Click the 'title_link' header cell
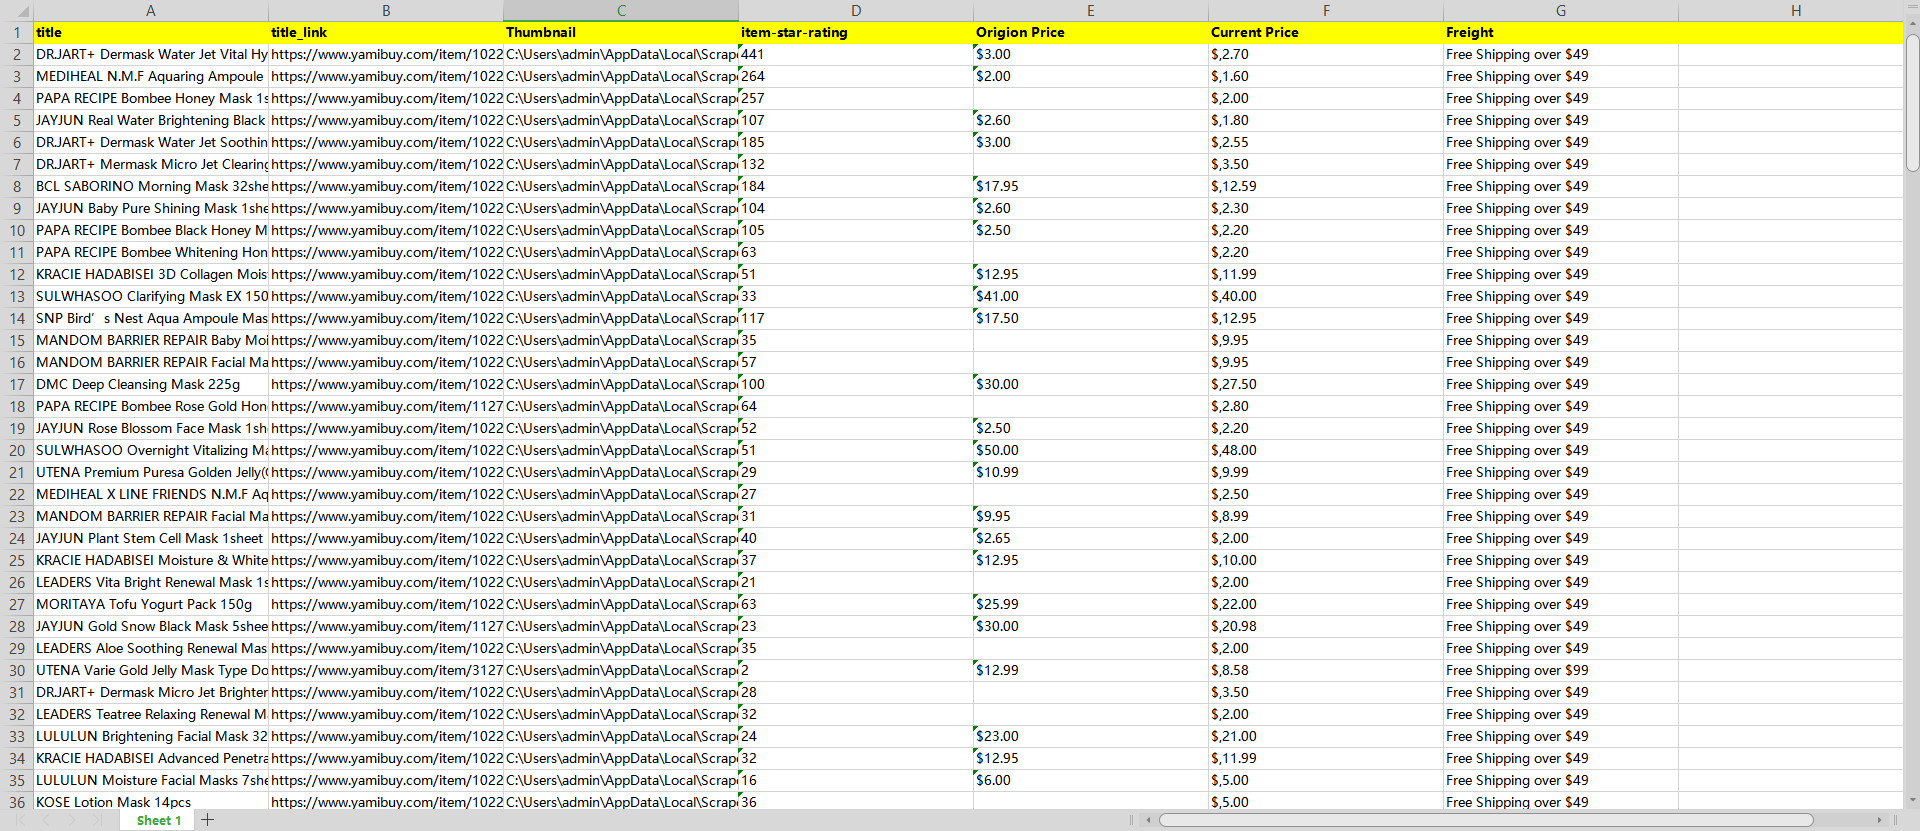 (x=386, y=32)
